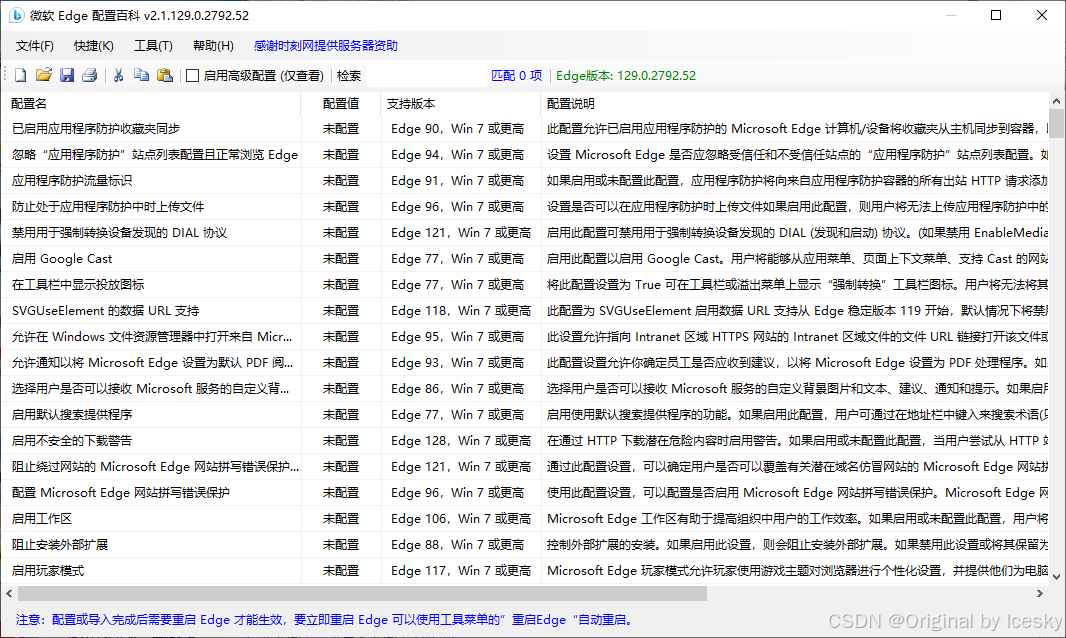Screen dimensions: 1066x638
Task: Click the horizontal scrollbar right arrow
Action: click(x=1040, y=594)
